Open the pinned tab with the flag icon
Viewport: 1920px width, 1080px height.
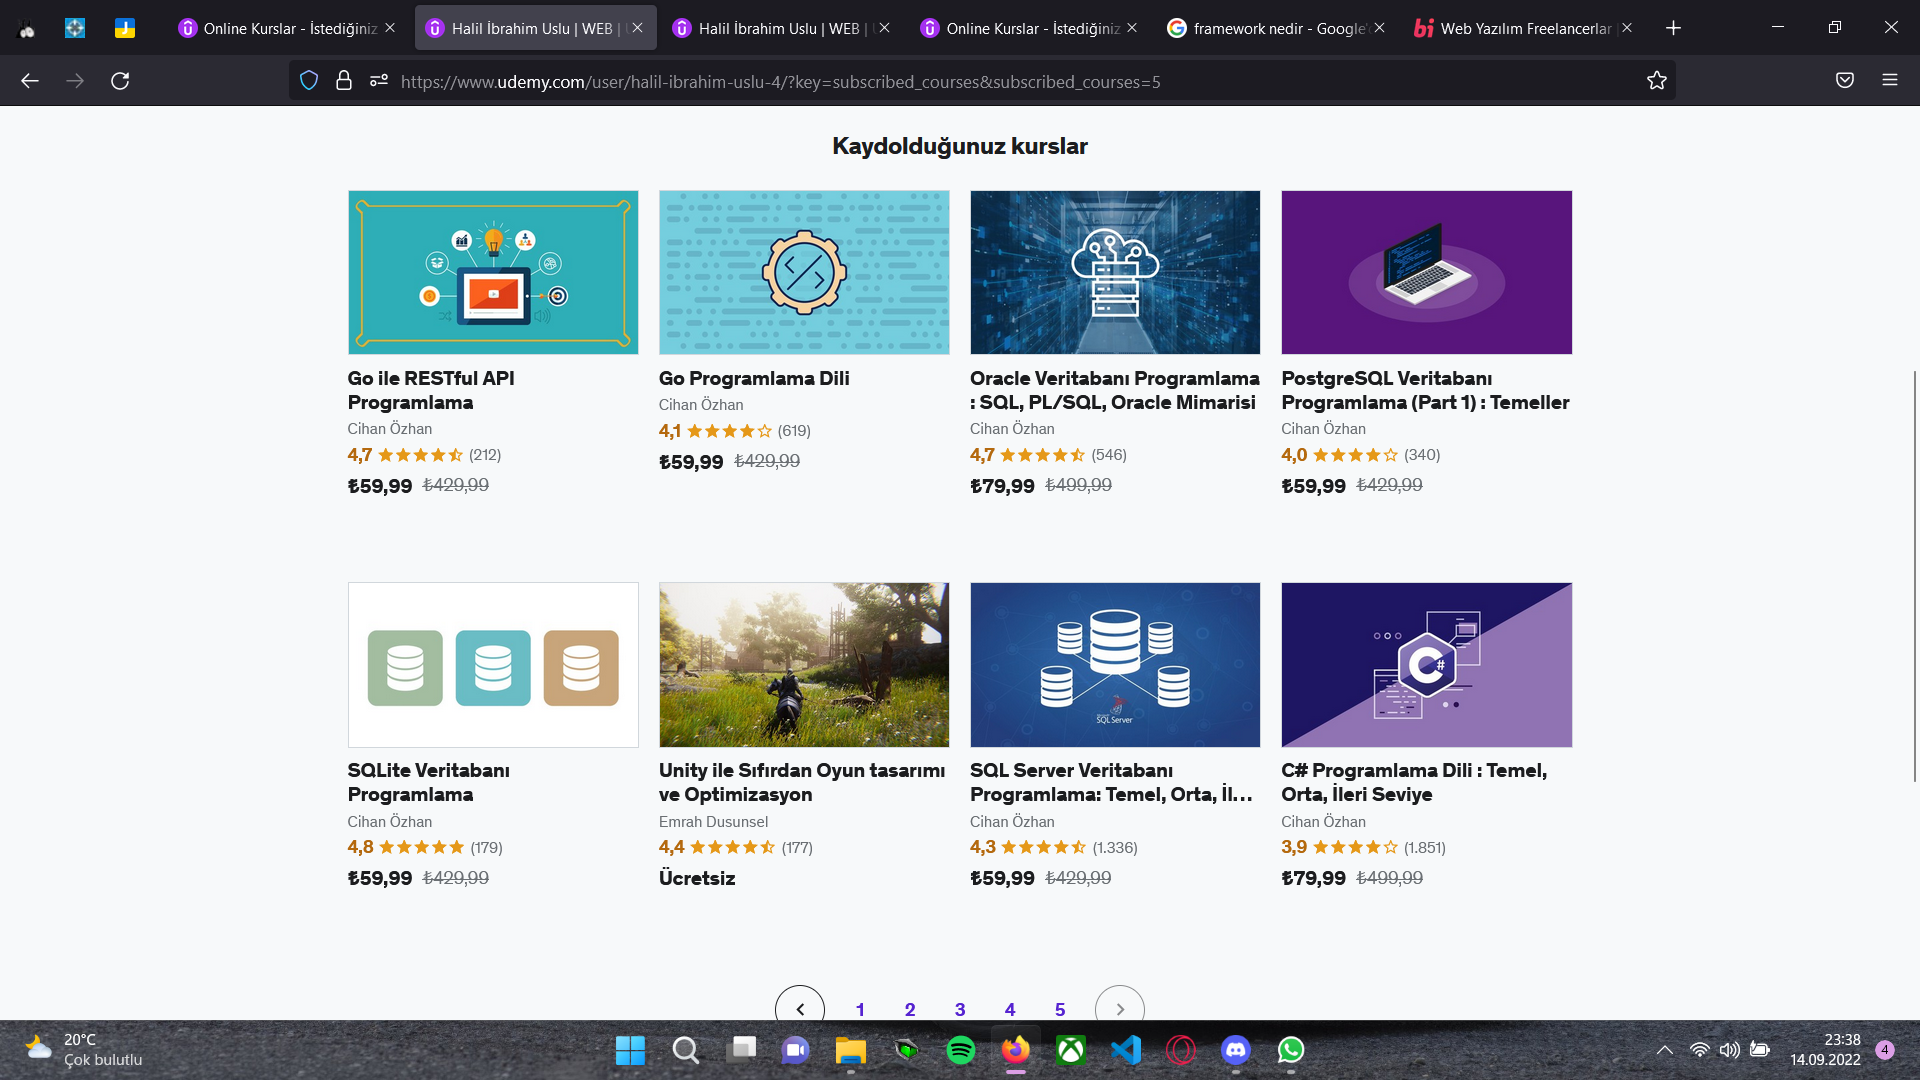[125, 28]
